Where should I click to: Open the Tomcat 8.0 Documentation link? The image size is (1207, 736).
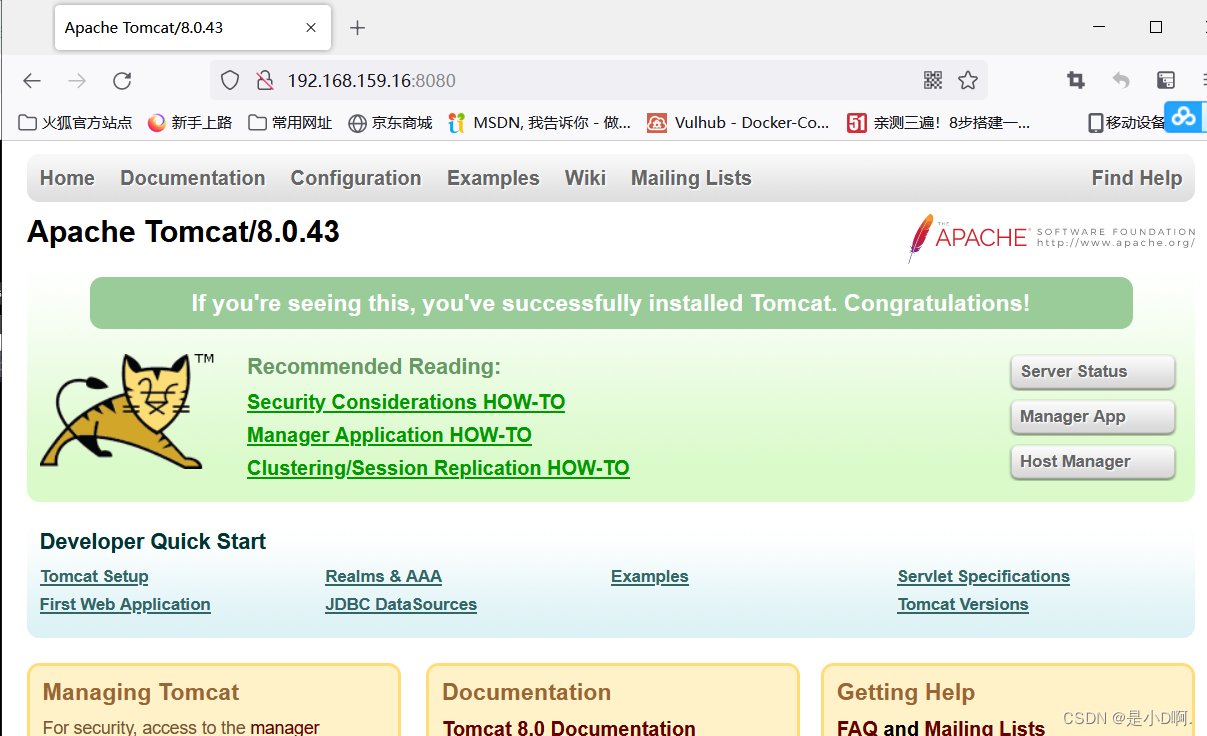pos(569,728)
